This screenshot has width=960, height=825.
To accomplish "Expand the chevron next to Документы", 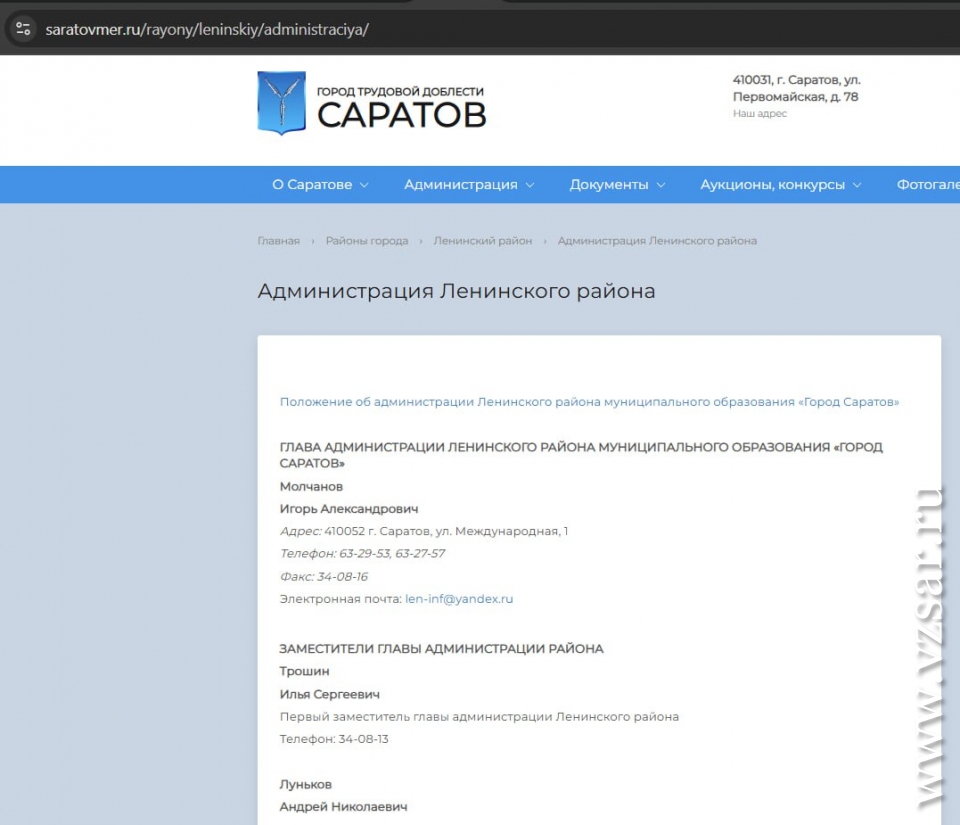I will coord(661,185).
